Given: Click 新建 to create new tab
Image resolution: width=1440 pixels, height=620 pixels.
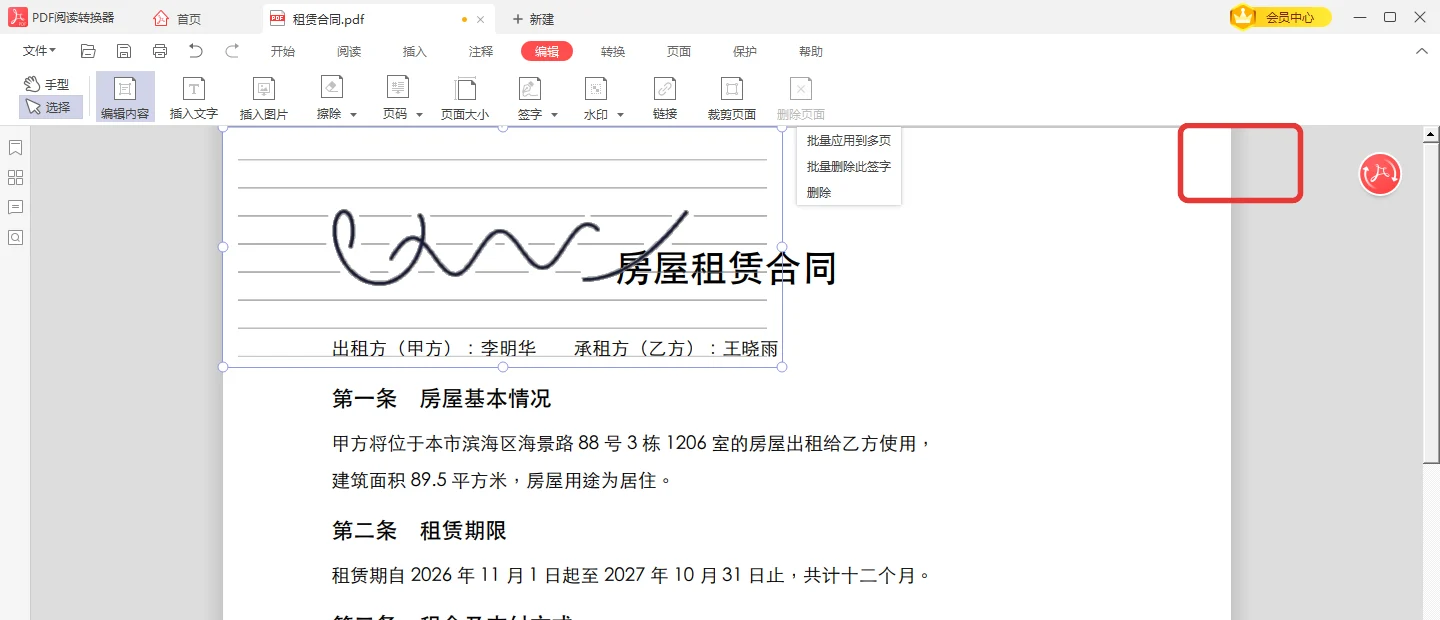Looking at the screenshot, I should (533, 19).
